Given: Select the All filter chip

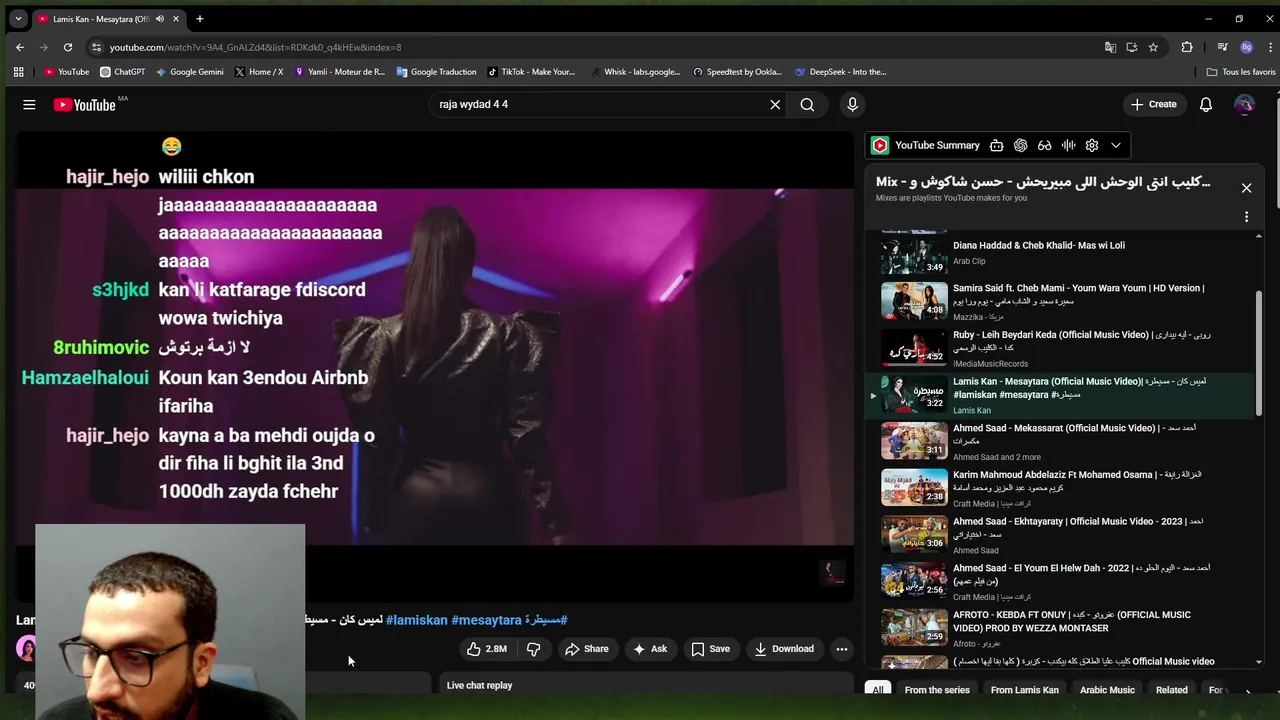Looking at the screenshot, I should [x=878, y=690].
